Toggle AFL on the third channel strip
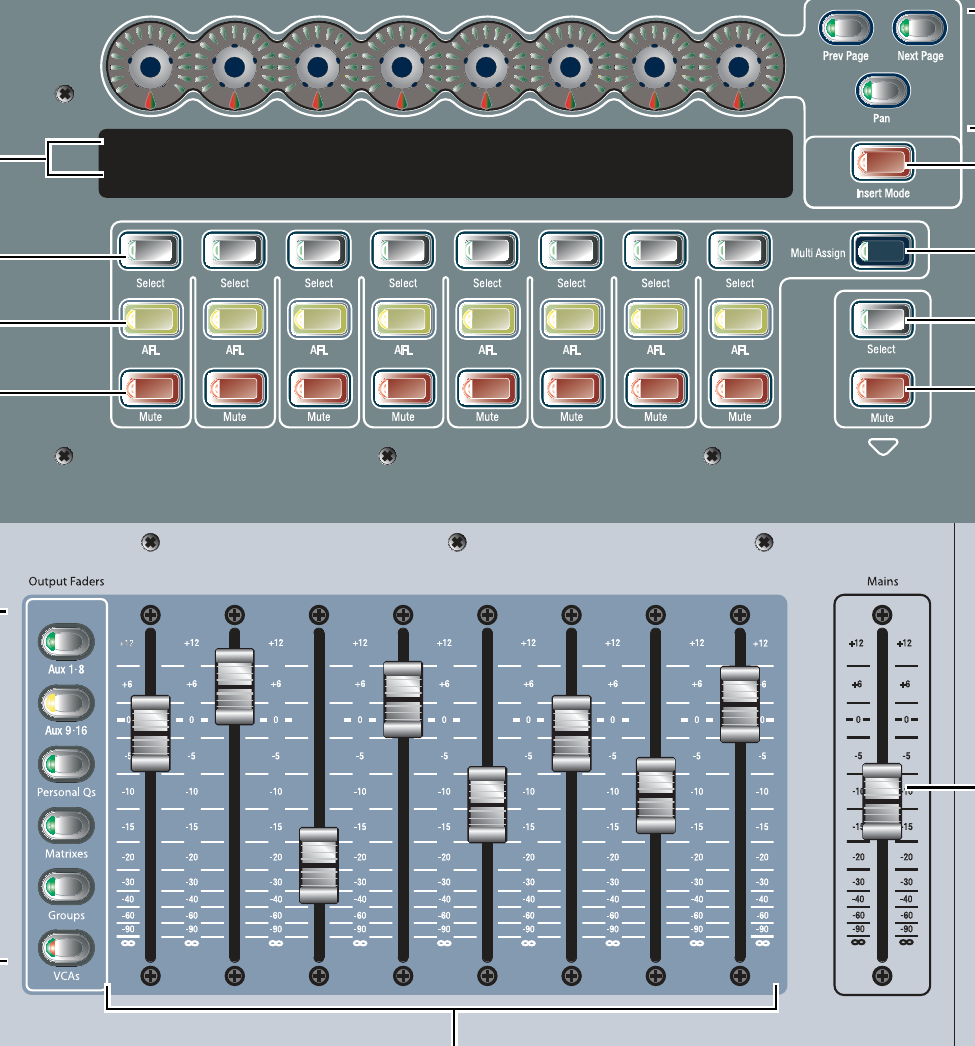This screenshot has height=1046, width=975. click(319, 320)
